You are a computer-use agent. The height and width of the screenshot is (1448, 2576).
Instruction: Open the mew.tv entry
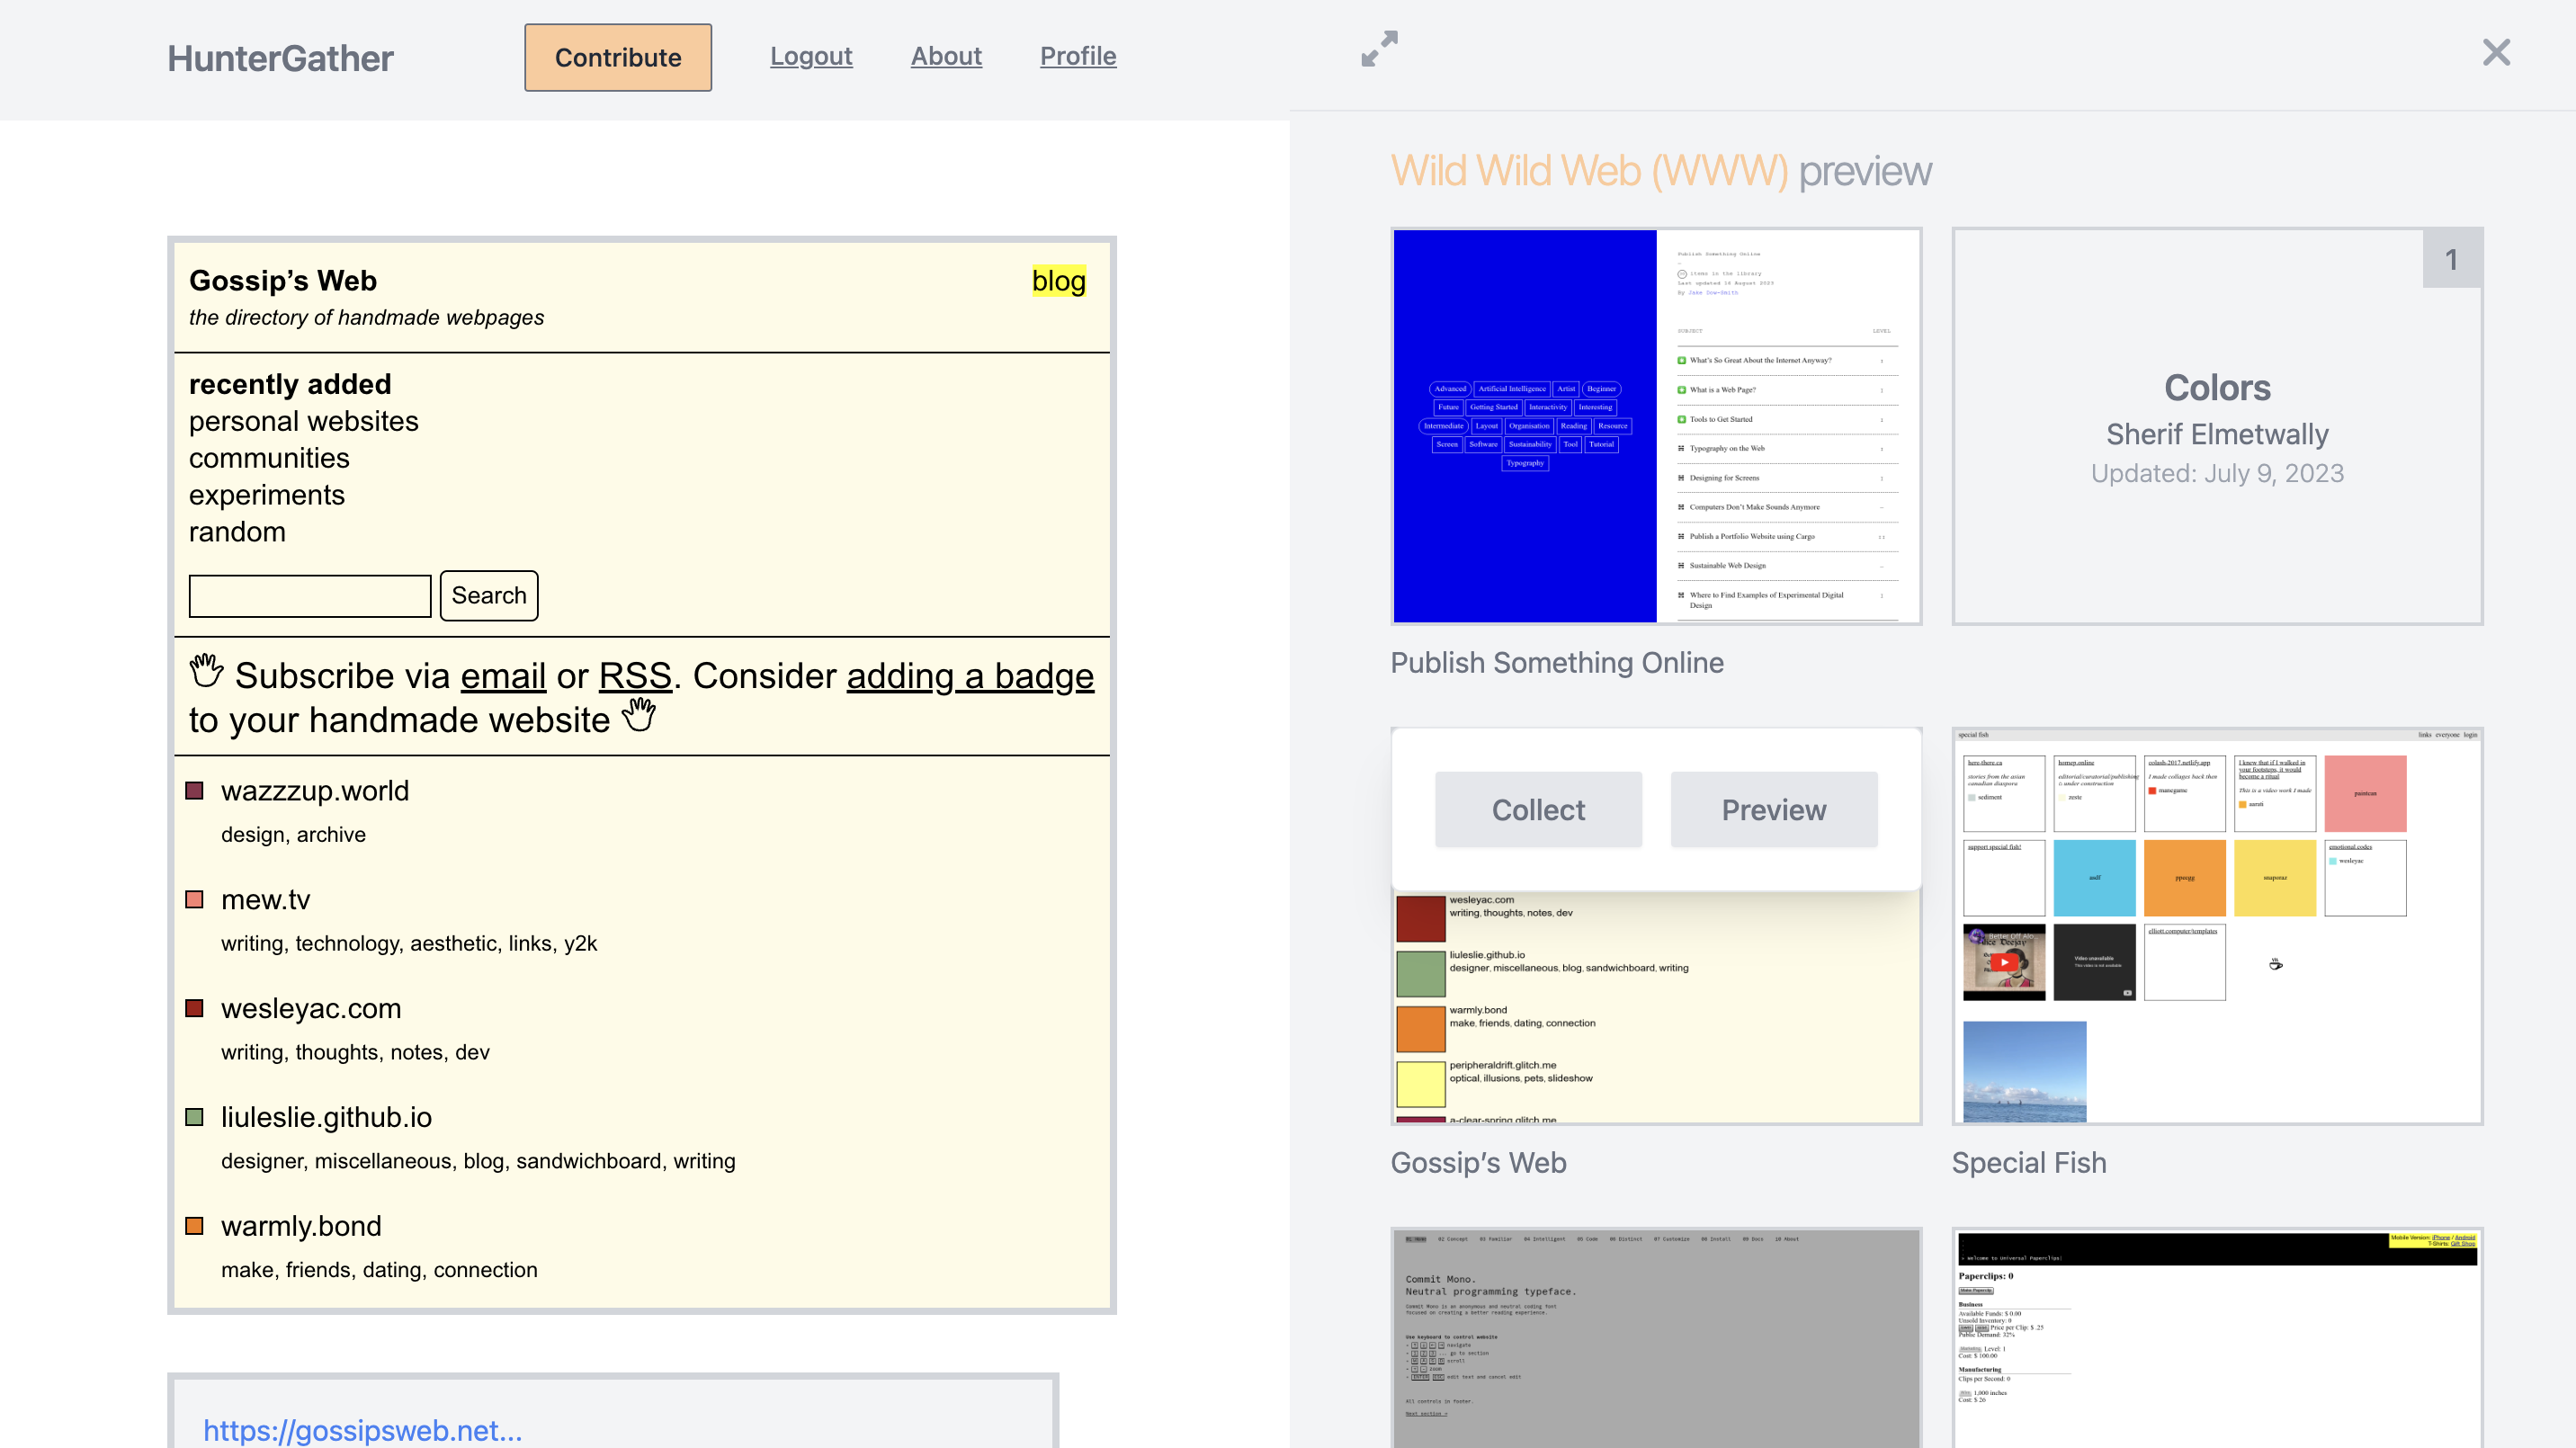coord(265,899)
